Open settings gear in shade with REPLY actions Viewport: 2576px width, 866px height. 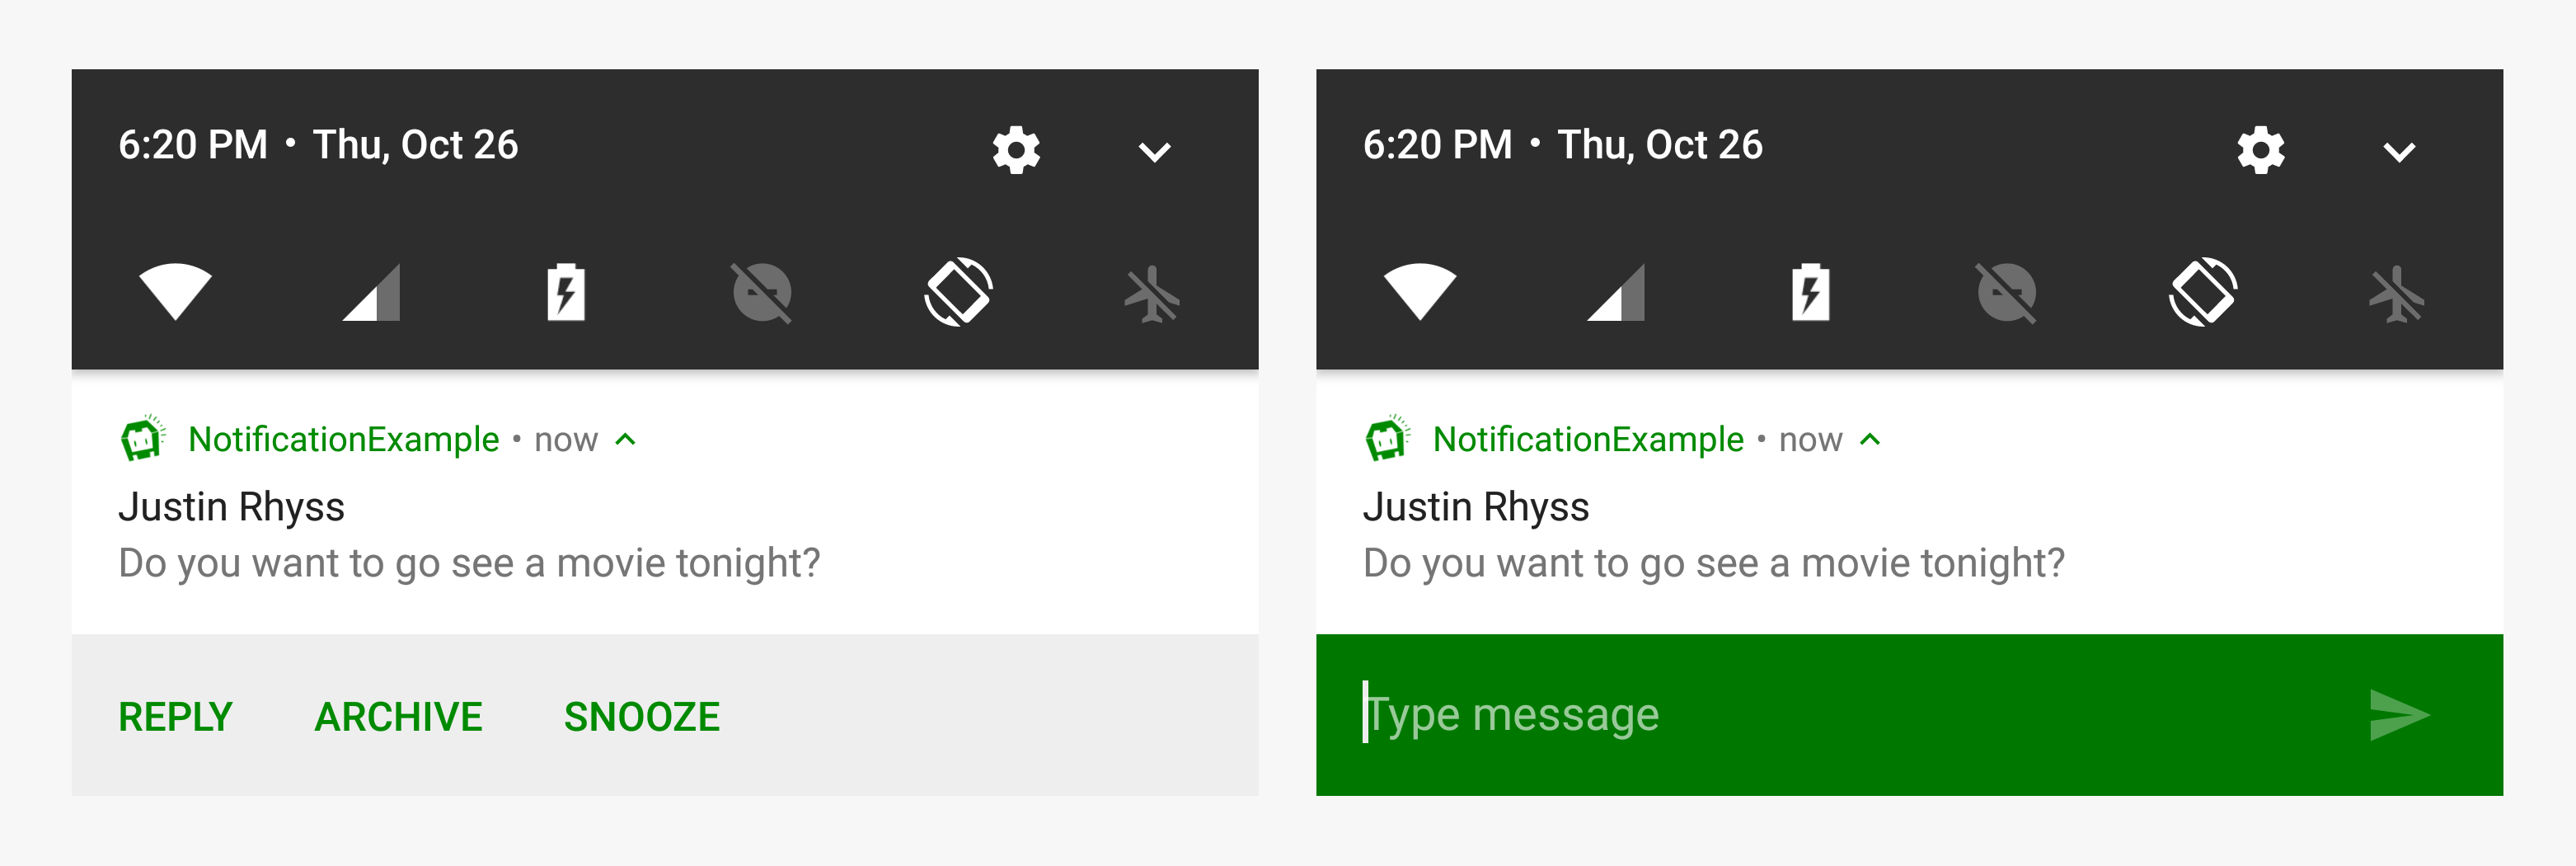[1016, 150]
